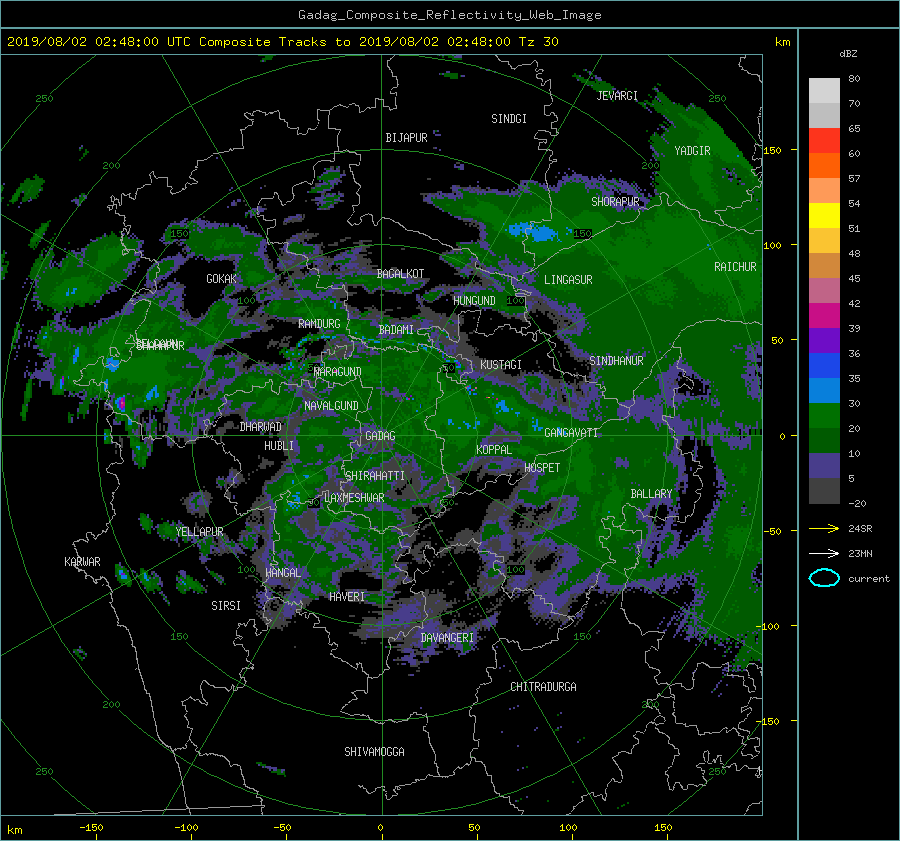Pick the light blue 35–30 dBZ swatch
900x841 pixels.
tap(824, 390)
